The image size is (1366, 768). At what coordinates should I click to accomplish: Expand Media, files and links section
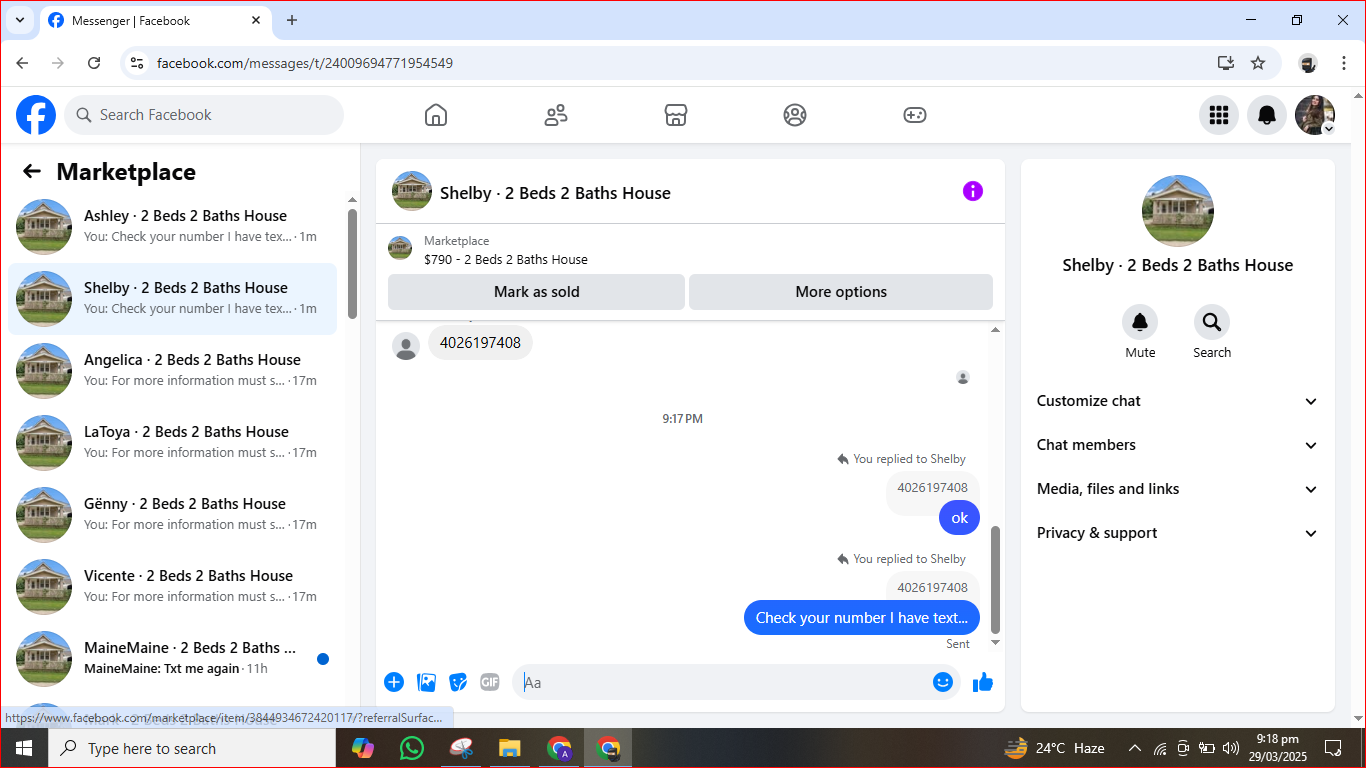coord(1178,489)
